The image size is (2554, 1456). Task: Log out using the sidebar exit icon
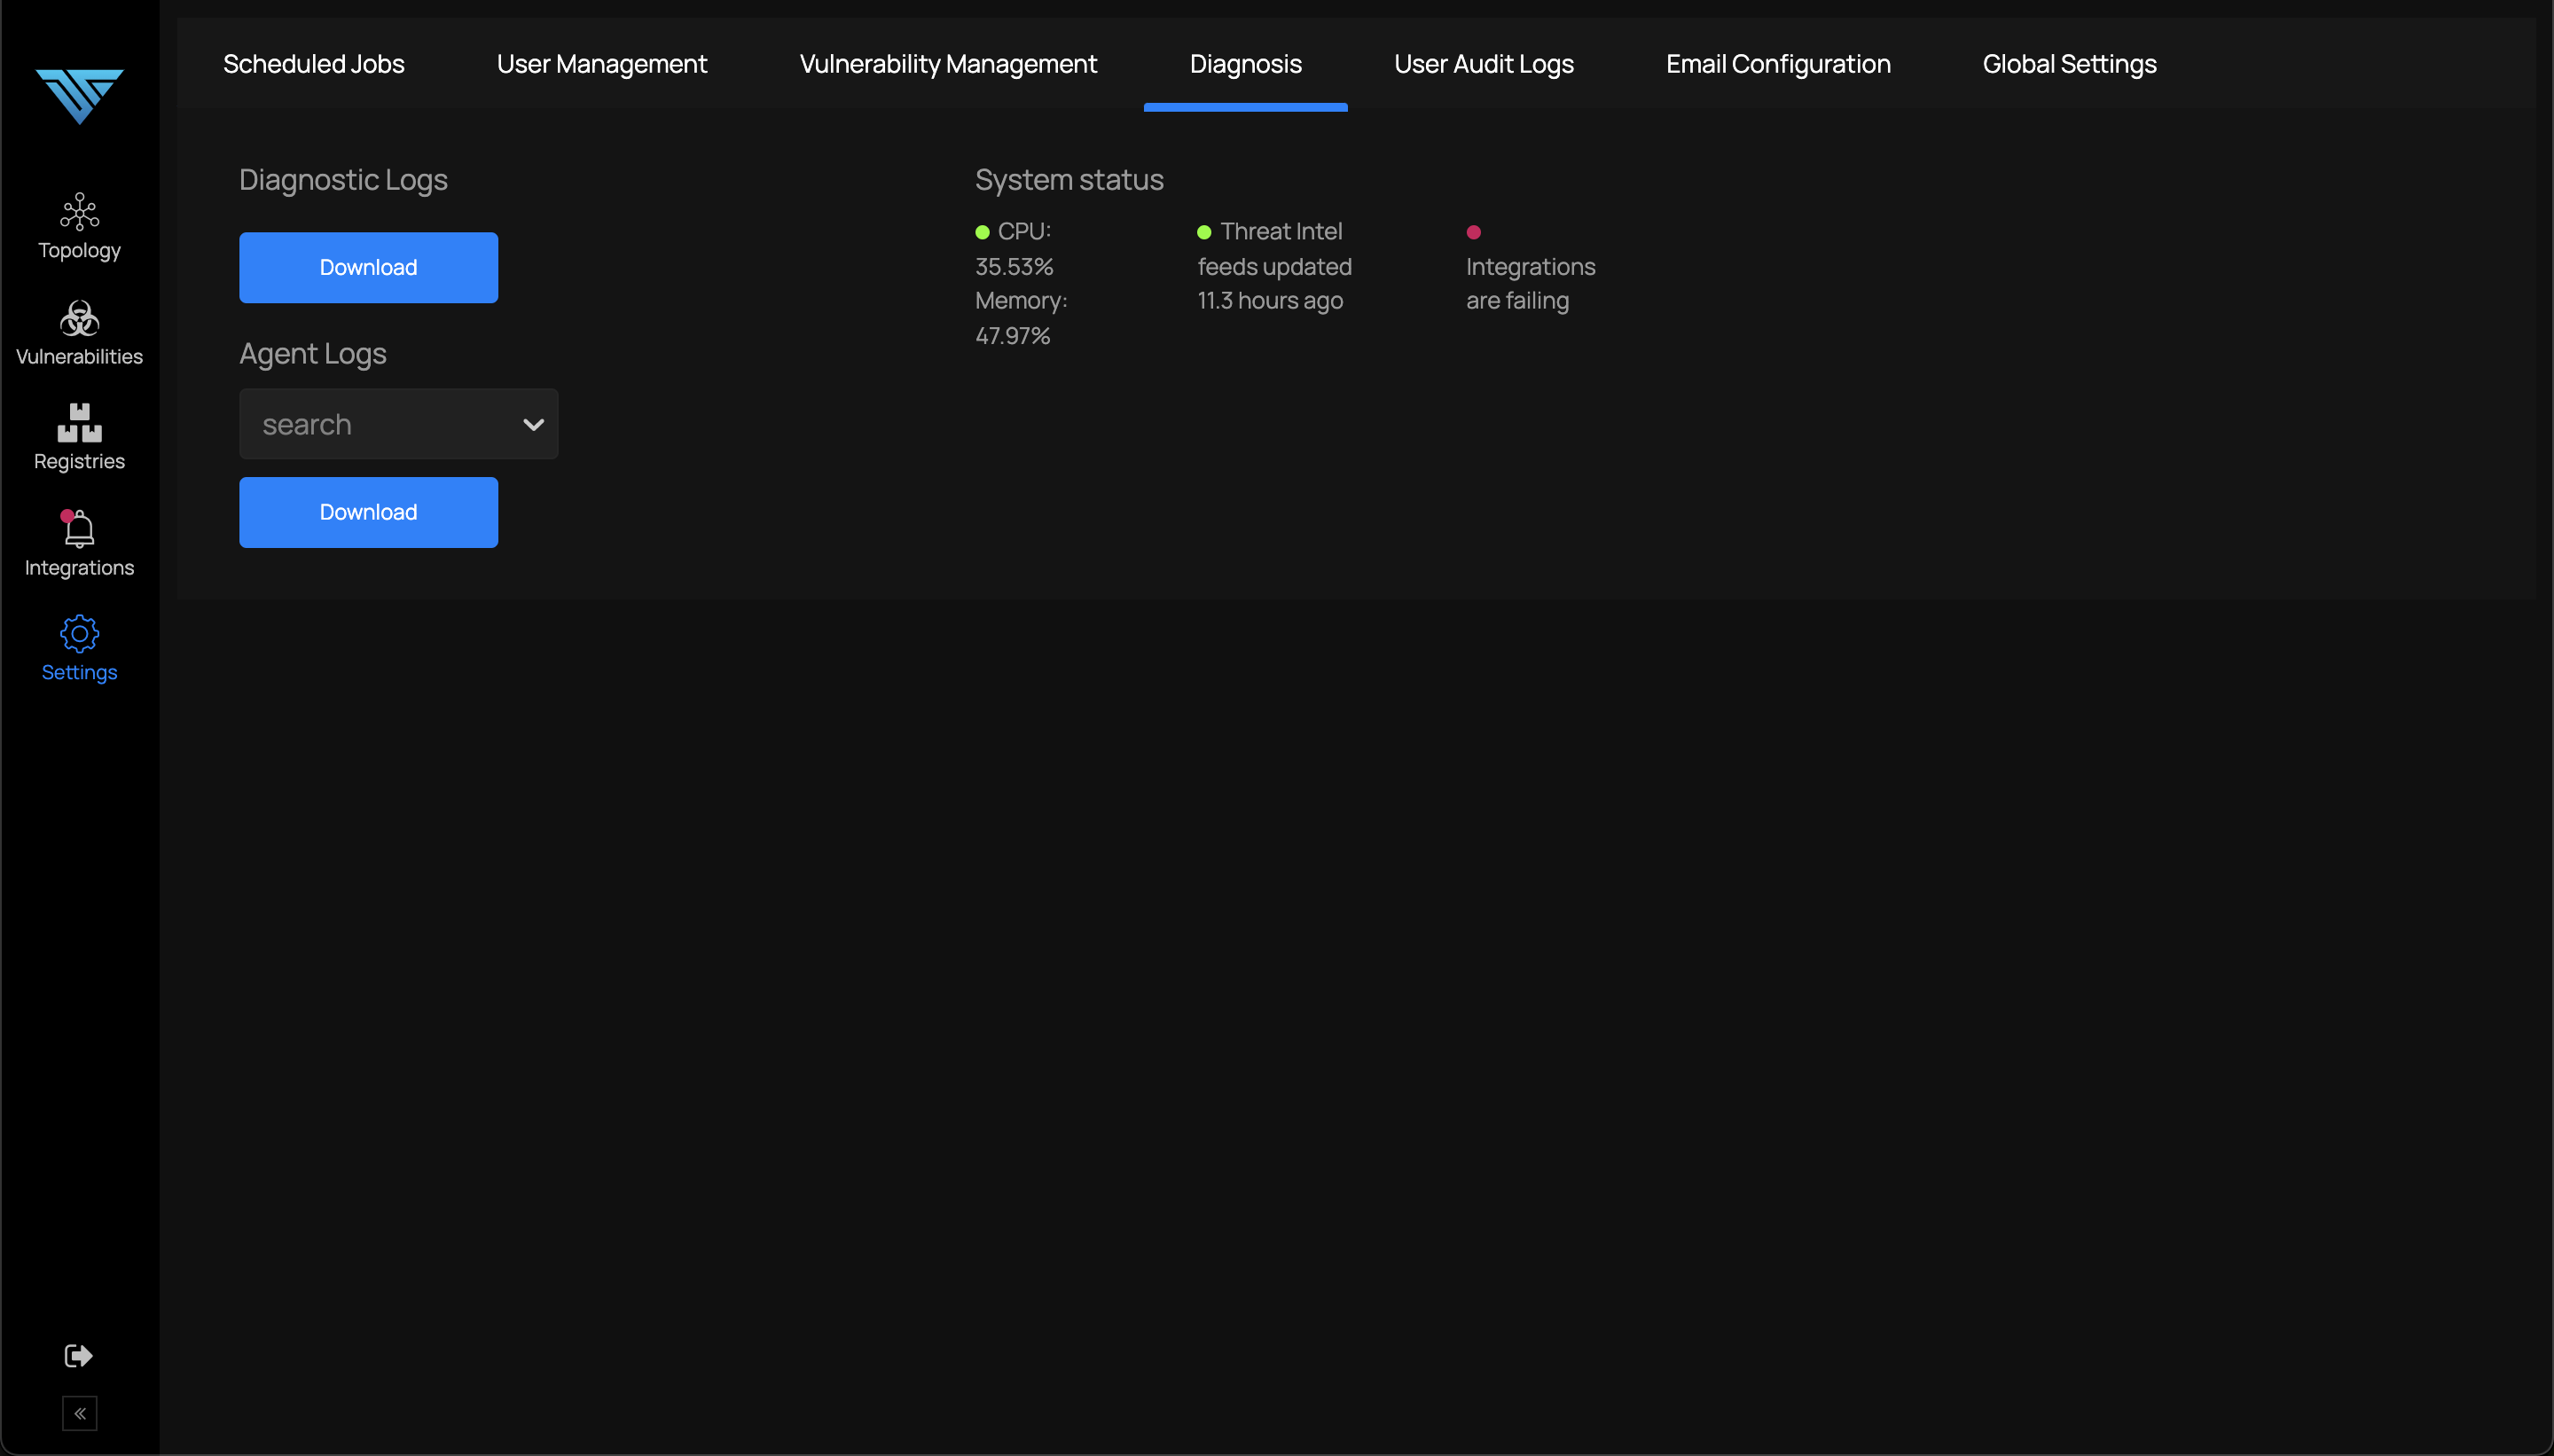[x=77, y=1356]
